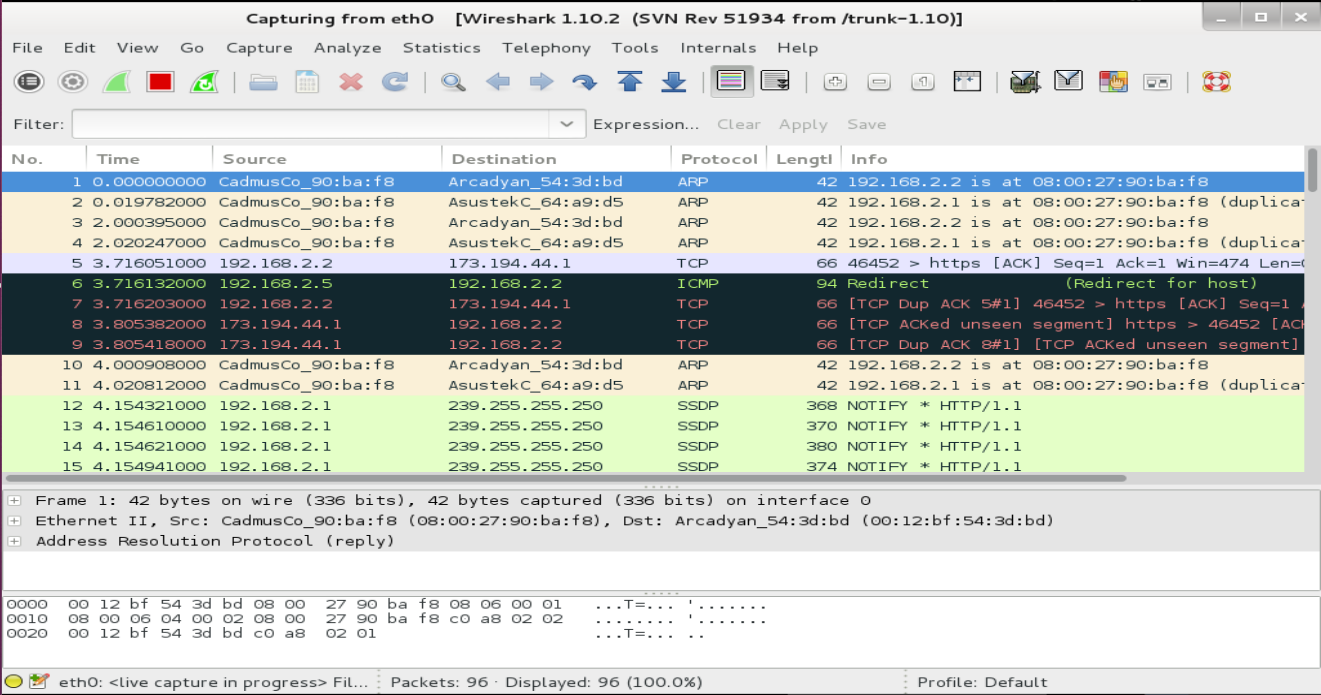
Task: Reset zoom to normal size icon
Action: coord(923,82)
